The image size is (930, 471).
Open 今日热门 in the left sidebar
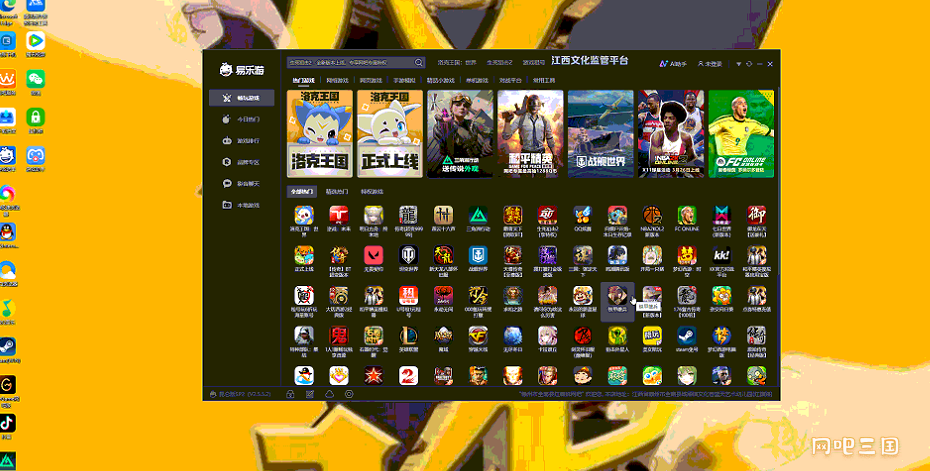[242, 119]
